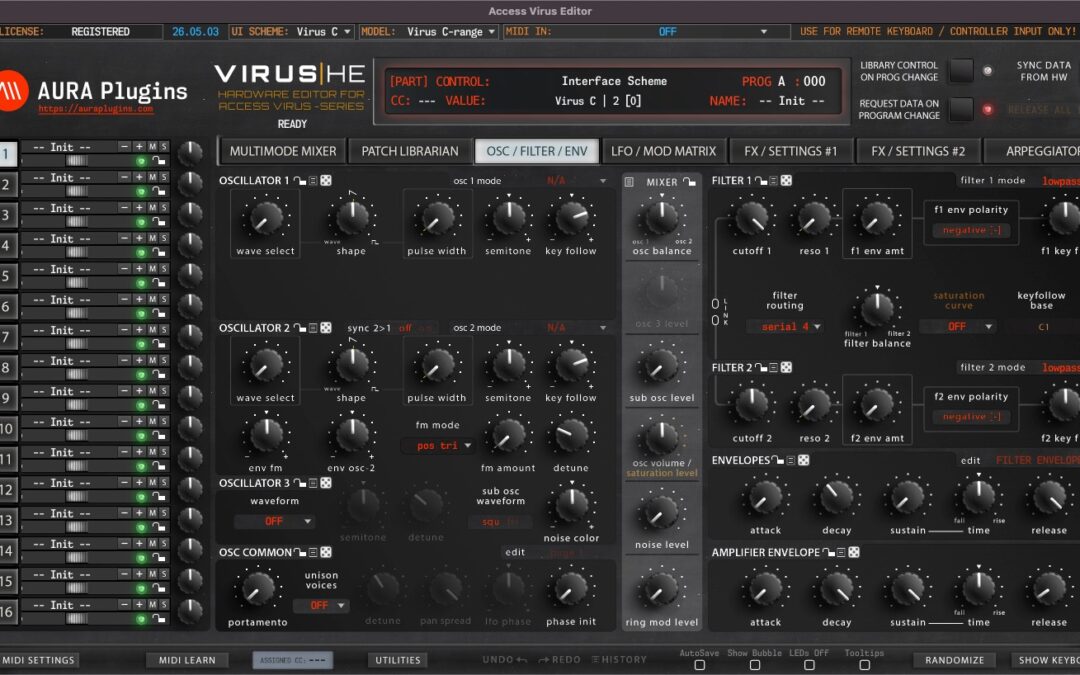
Task: Open the filter routing serial 4 dropdown
Action: [x=785, y=326]
